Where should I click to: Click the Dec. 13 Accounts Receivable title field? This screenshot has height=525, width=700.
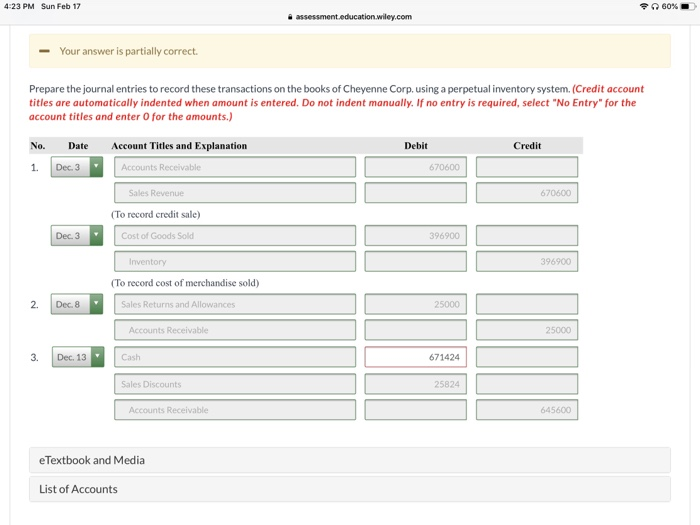tap(235, 410)
